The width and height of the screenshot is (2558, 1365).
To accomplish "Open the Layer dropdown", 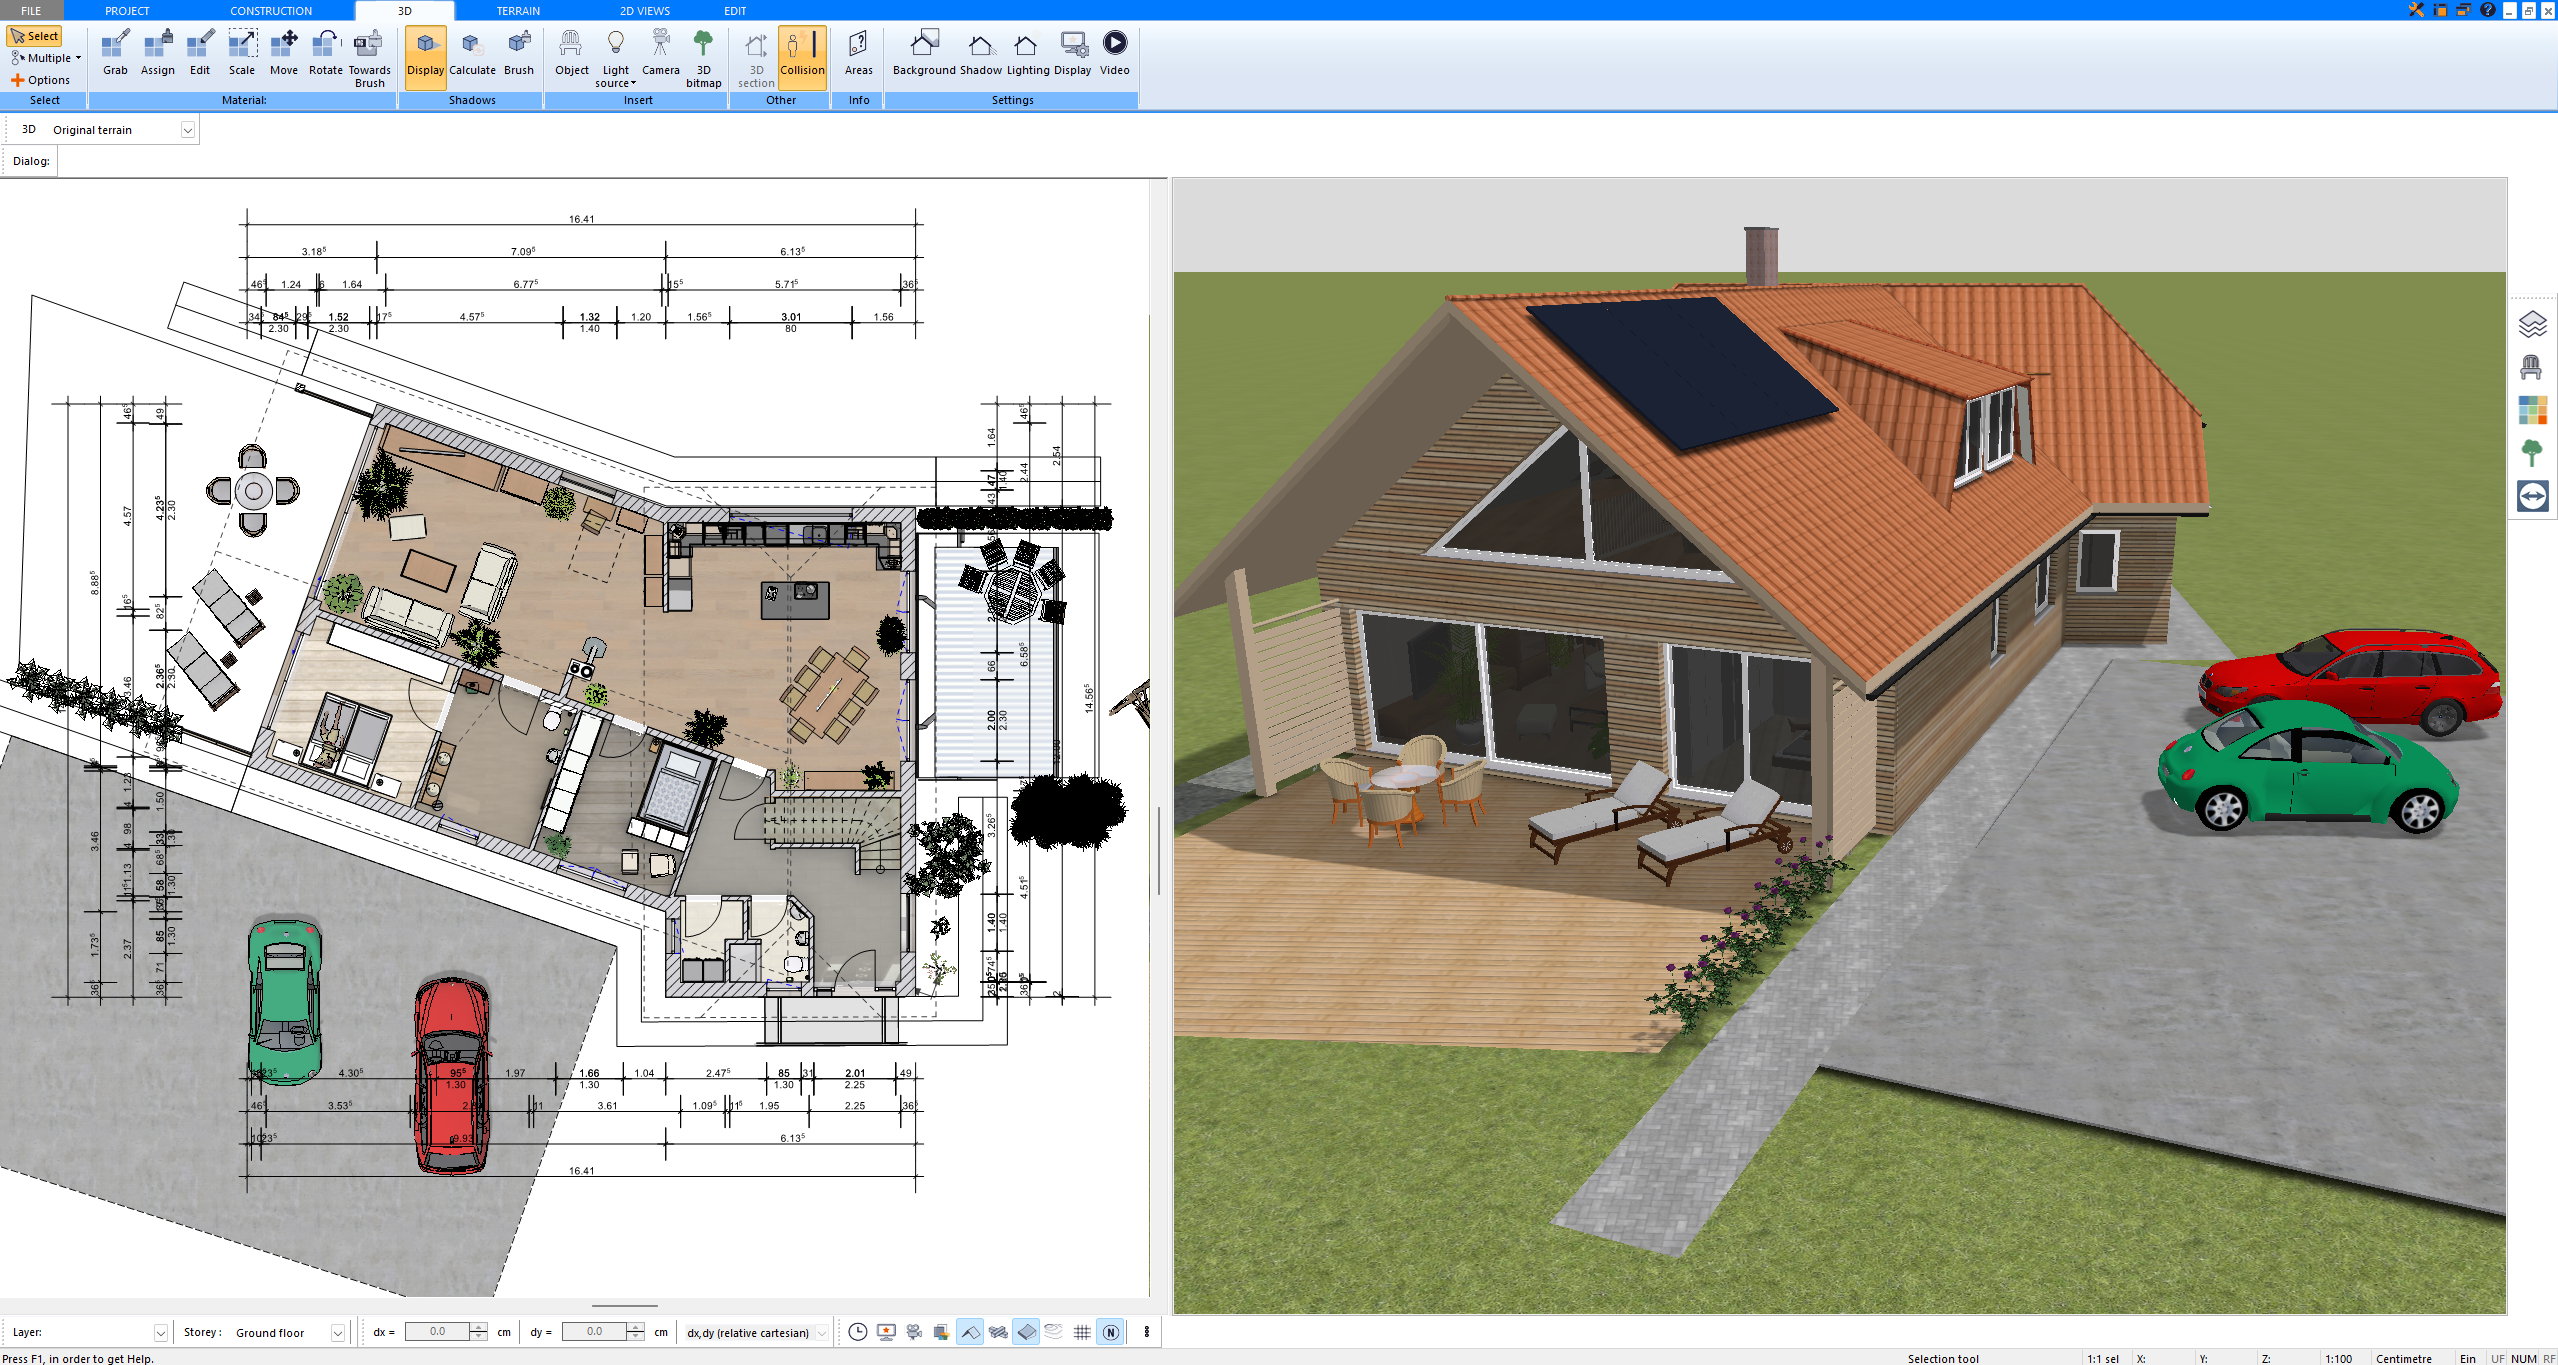I will click(x=160, y=1333).
